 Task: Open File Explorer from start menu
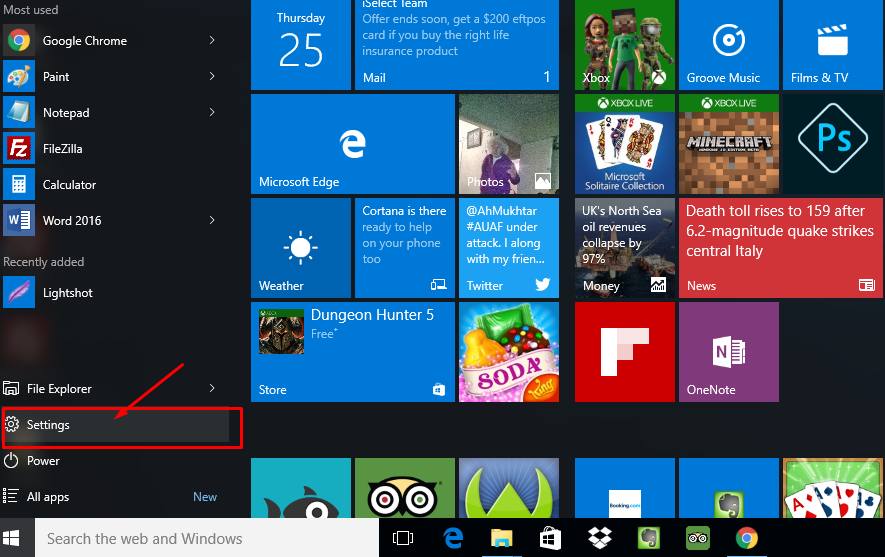pos(115,388)
